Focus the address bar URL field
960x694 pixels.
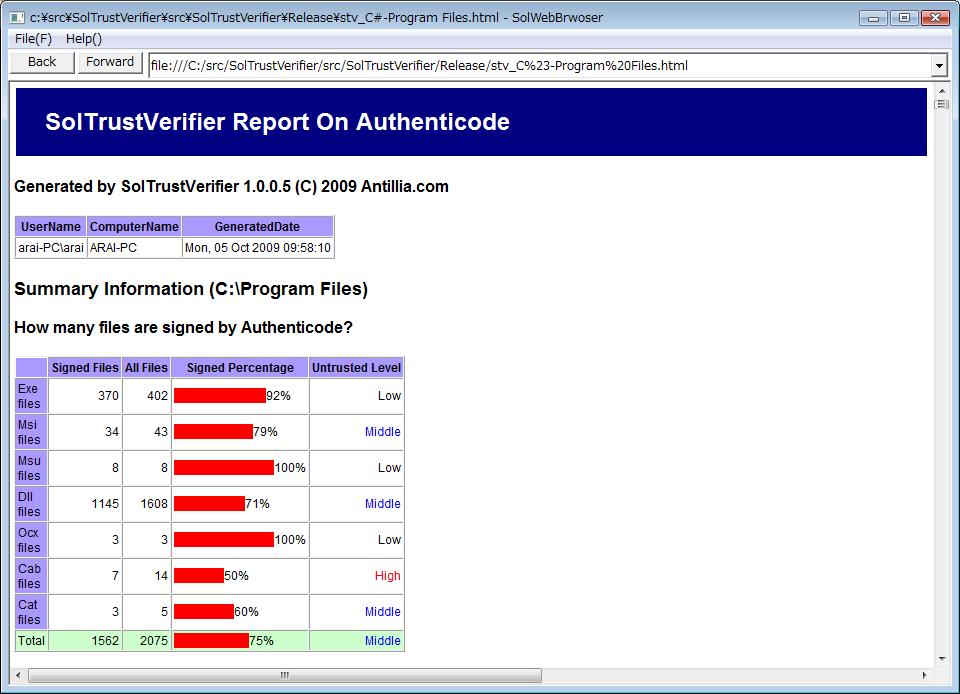tap(540, 65)
